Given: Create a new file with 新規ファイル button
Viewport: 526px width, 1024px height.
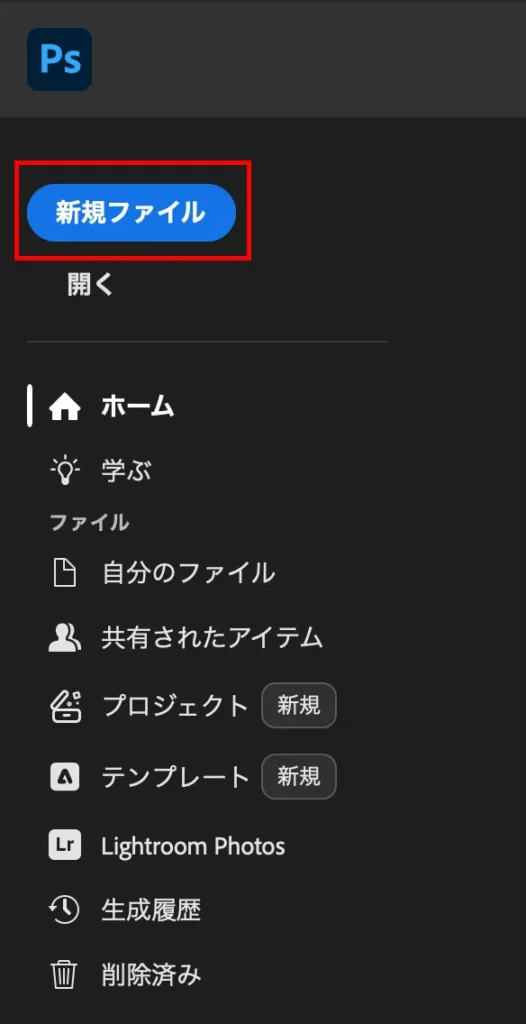Looking at the screenshot, I should point(131,212).
